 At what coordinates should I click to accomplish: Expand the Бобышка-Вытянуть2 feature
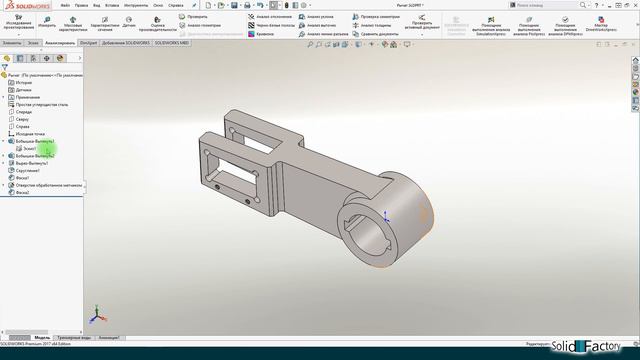(x=4, y=156)
